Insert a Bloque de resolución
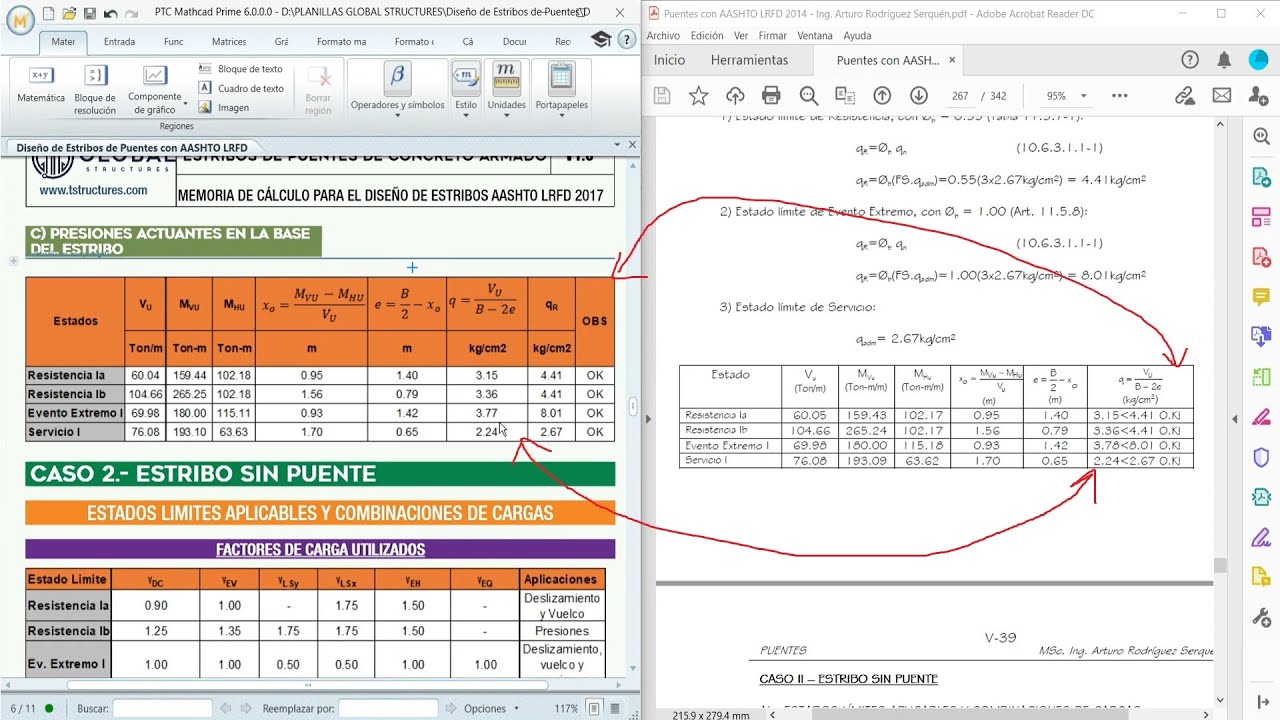The width and height of the screenshot is (1280, 720). click(95, 88)
